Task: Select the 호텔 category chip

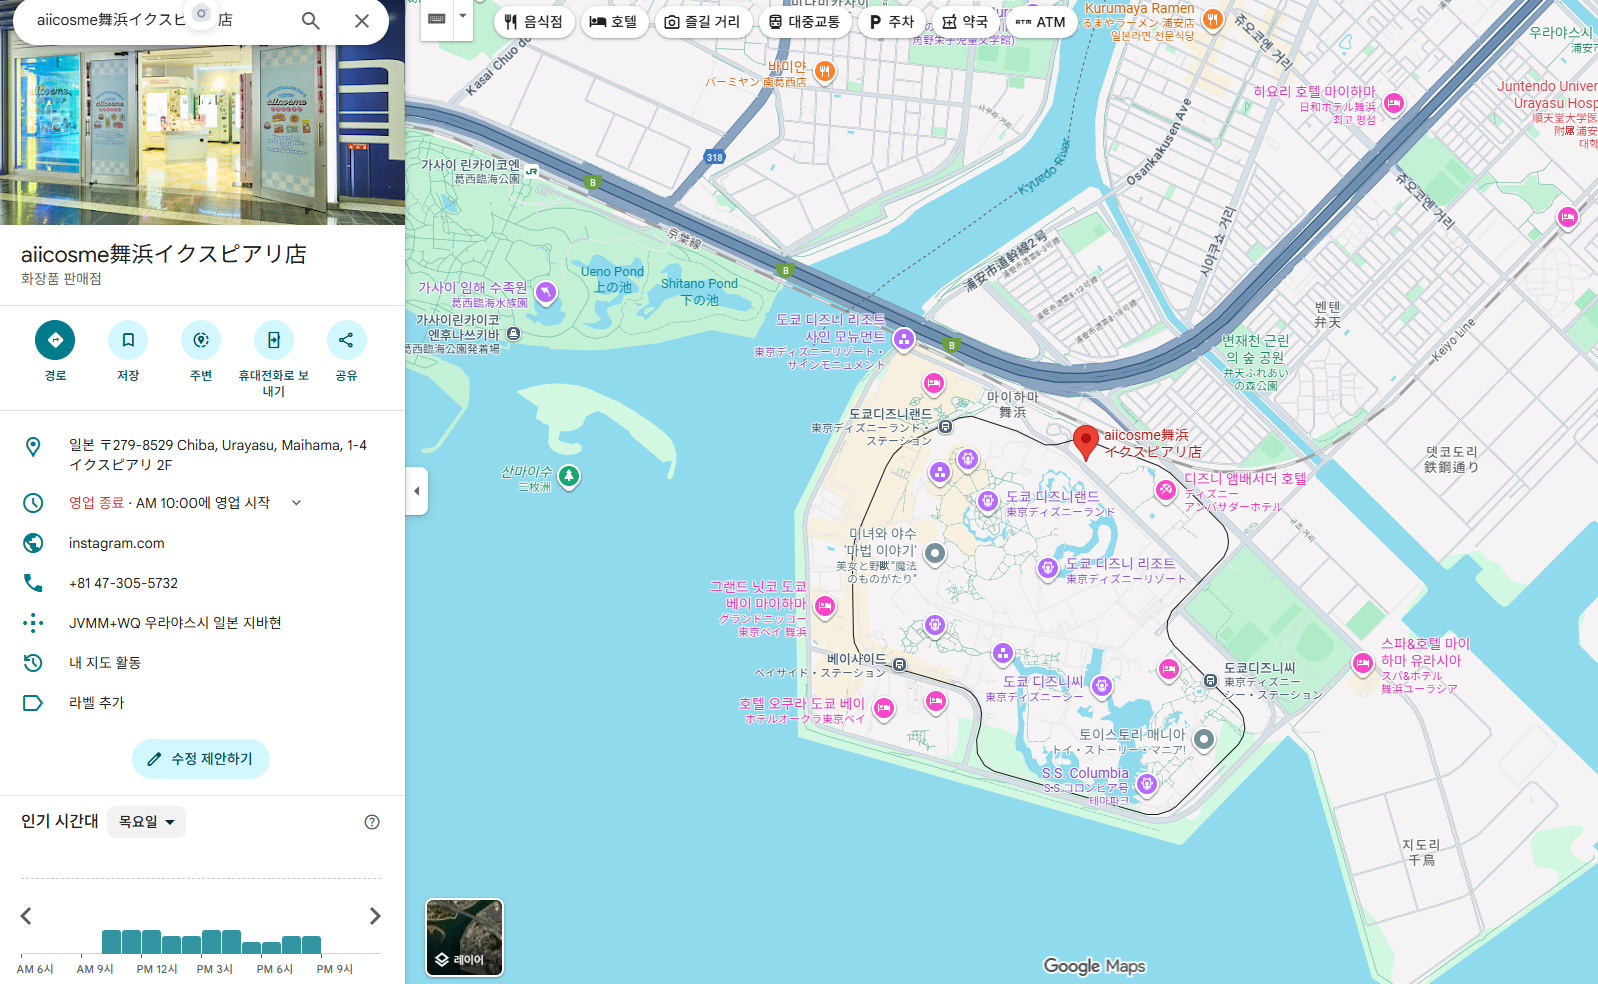Action: click(x=614, y=22)
